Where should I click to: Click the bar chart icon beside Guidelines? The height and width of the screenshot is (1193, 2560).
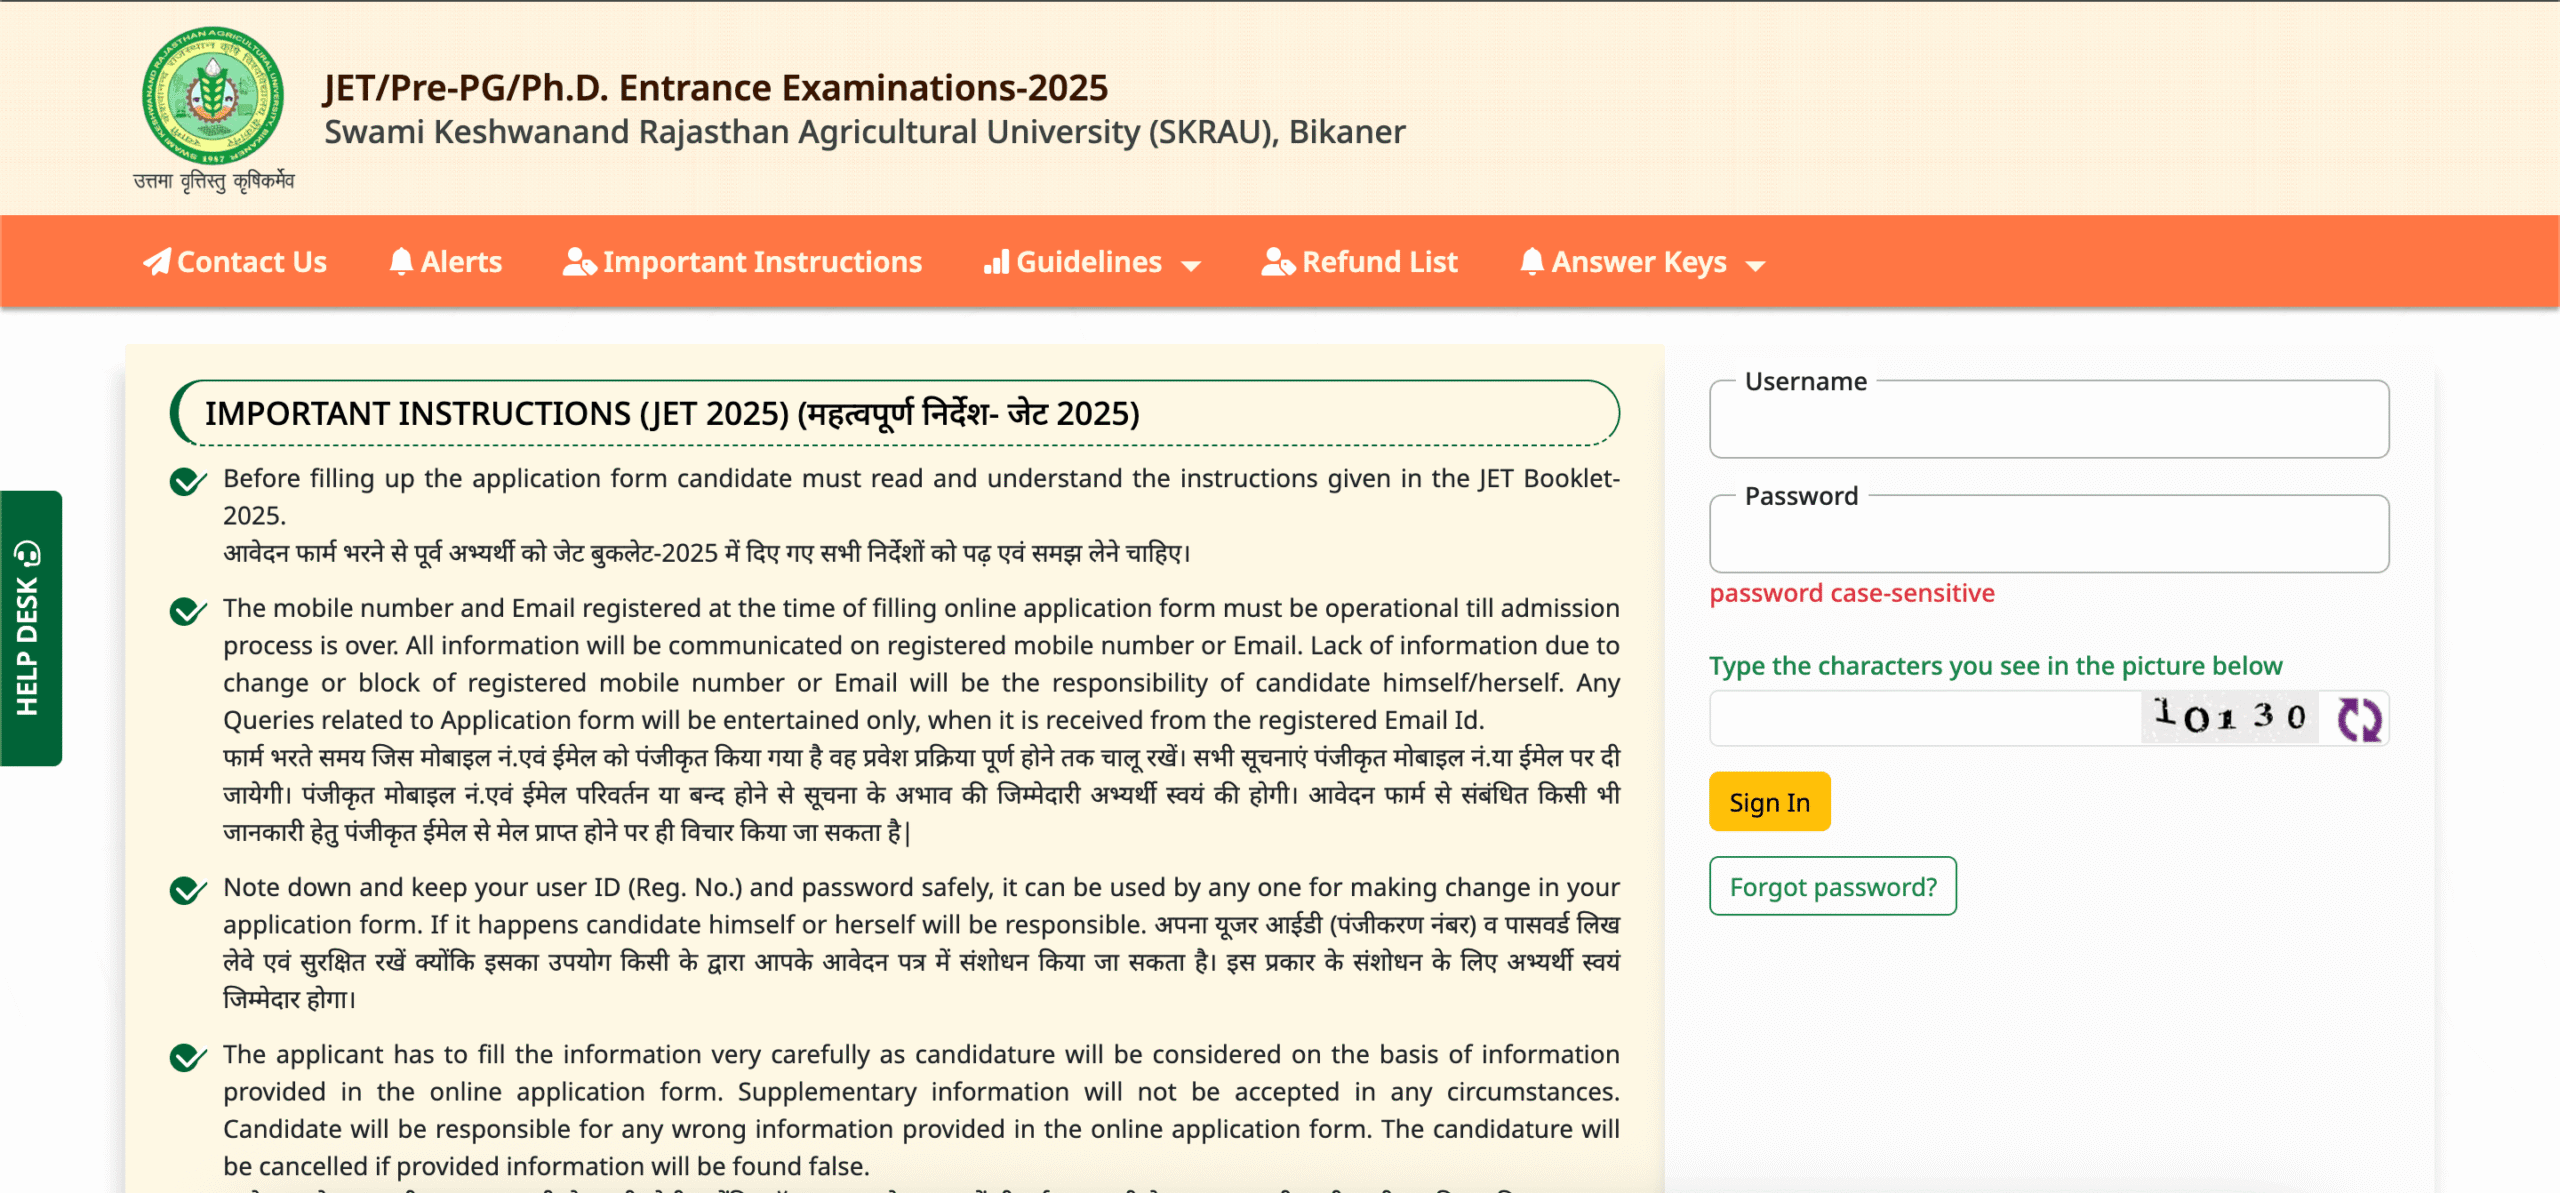996,262
